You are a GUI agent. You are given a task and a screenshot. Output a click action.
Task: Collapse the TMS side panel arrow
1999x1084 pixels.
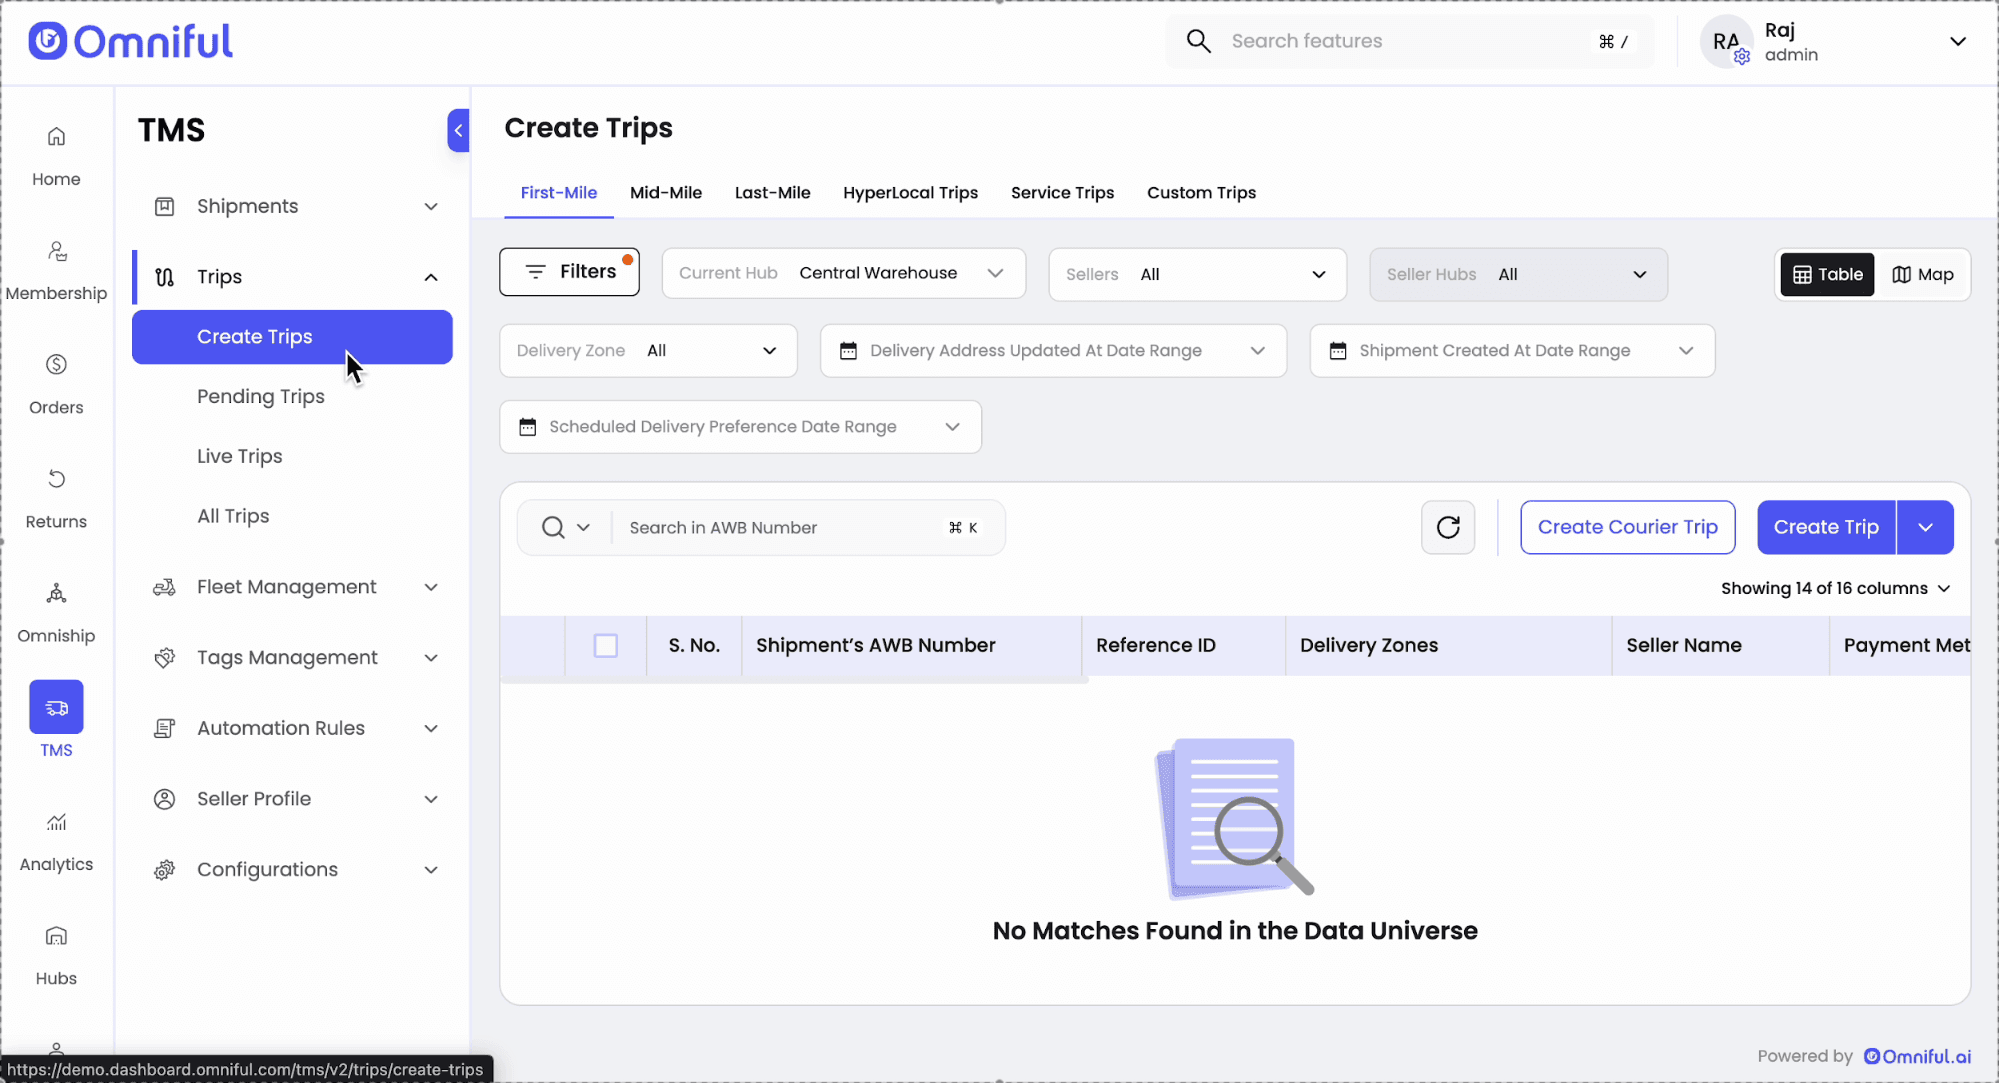coord(458,130)
